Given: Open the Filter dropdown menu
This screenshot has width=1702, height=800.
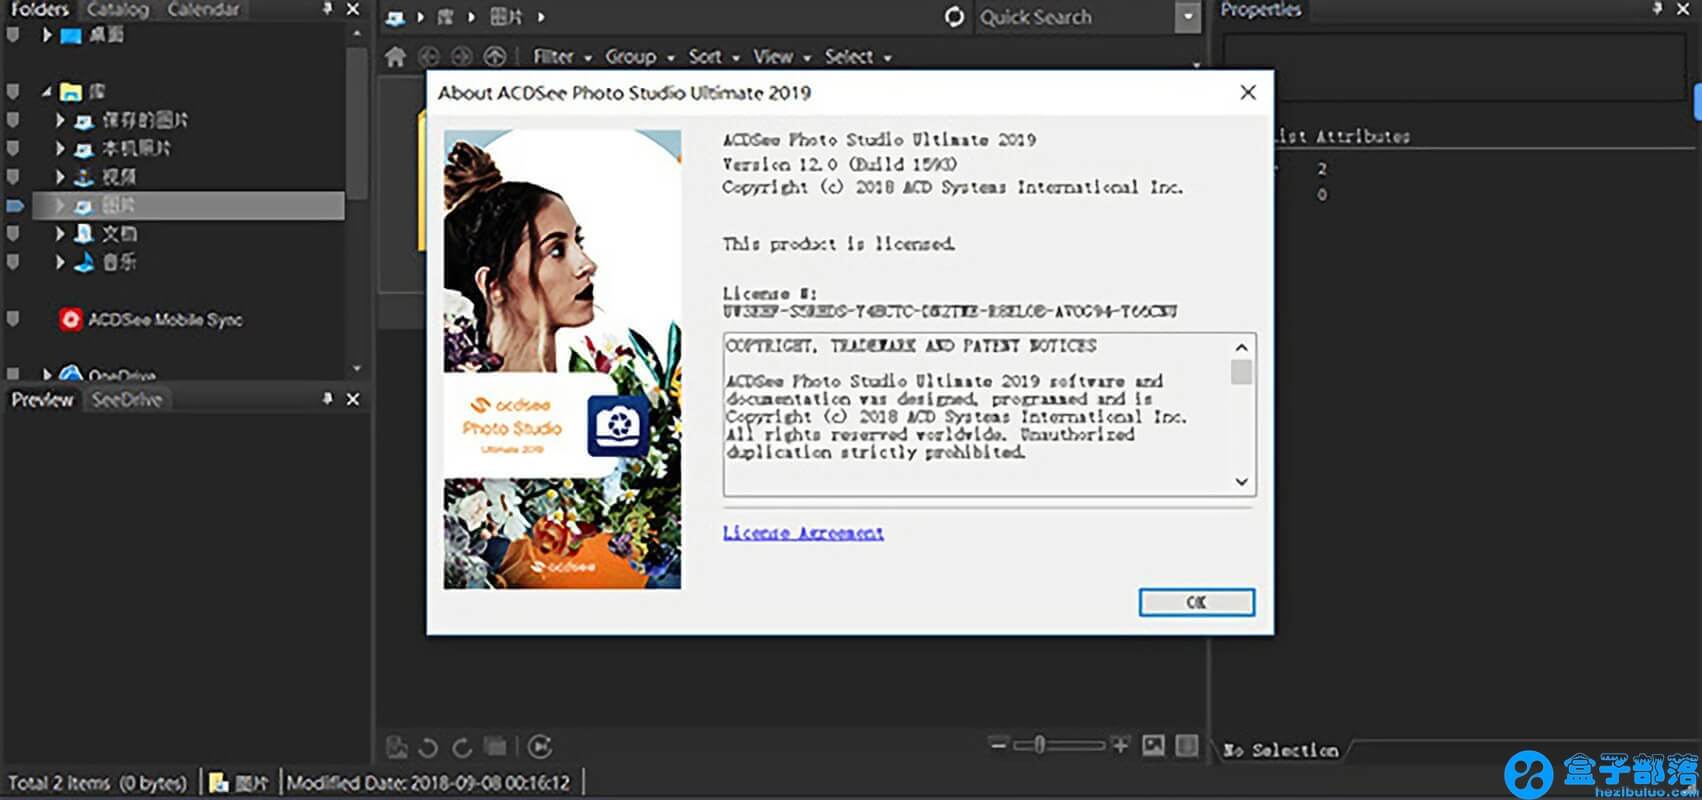Looking at the screenshot, I should click(562, 57).
